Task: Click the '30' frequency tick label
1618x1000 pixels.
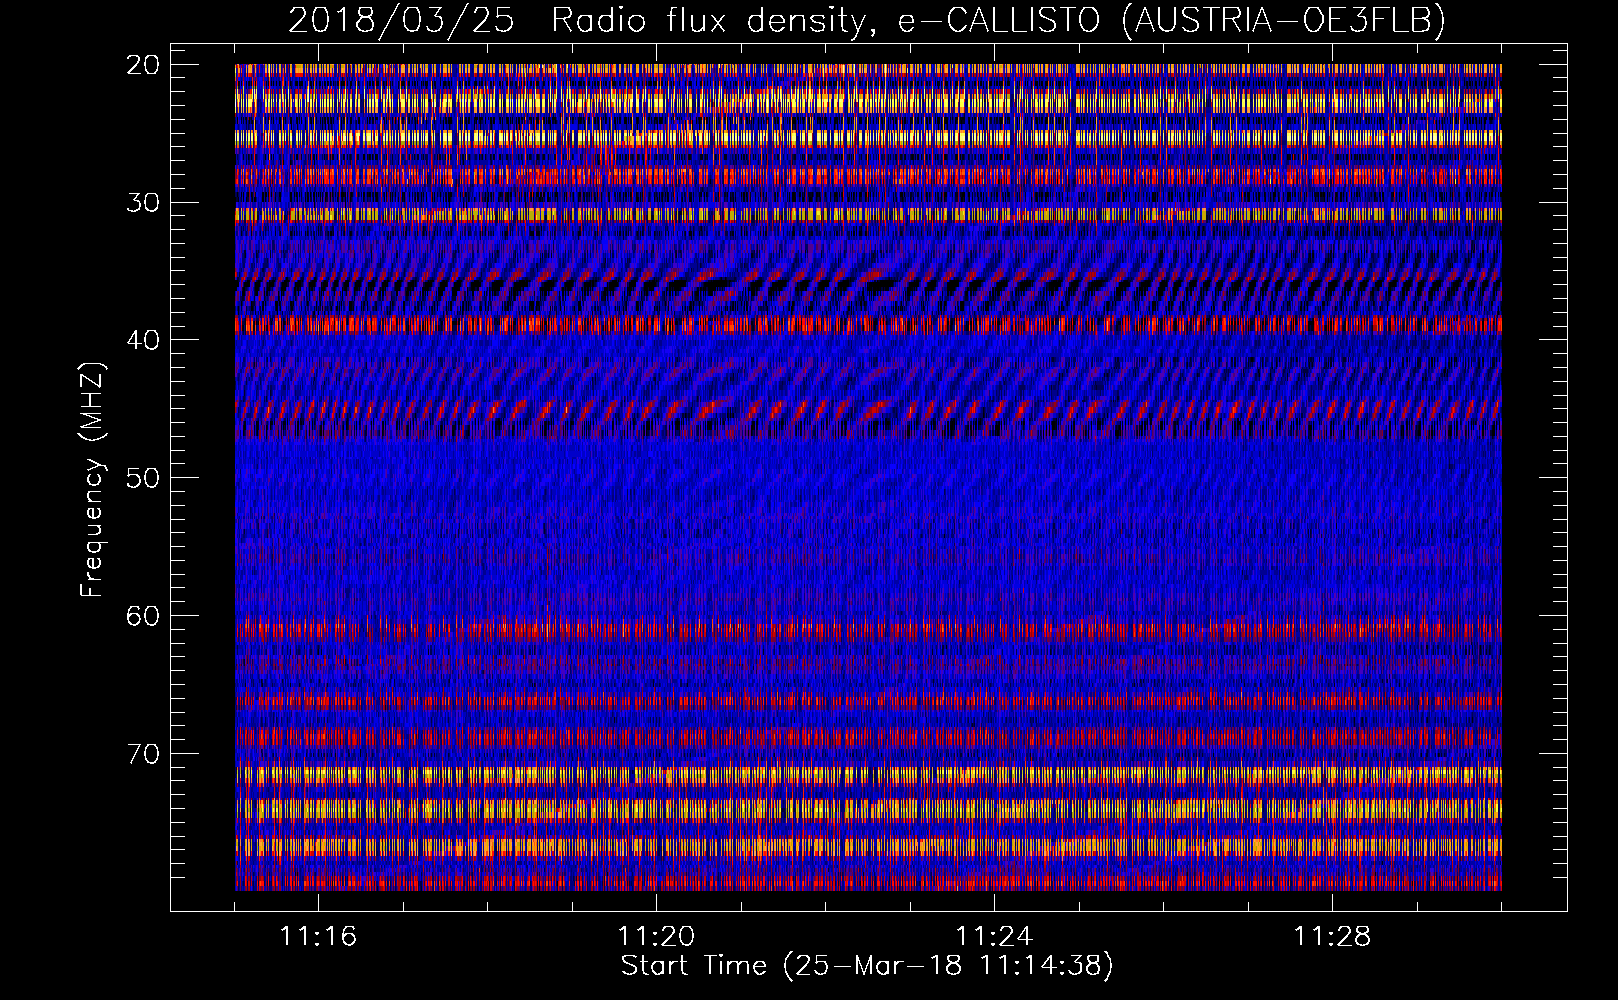Action: 144,203
